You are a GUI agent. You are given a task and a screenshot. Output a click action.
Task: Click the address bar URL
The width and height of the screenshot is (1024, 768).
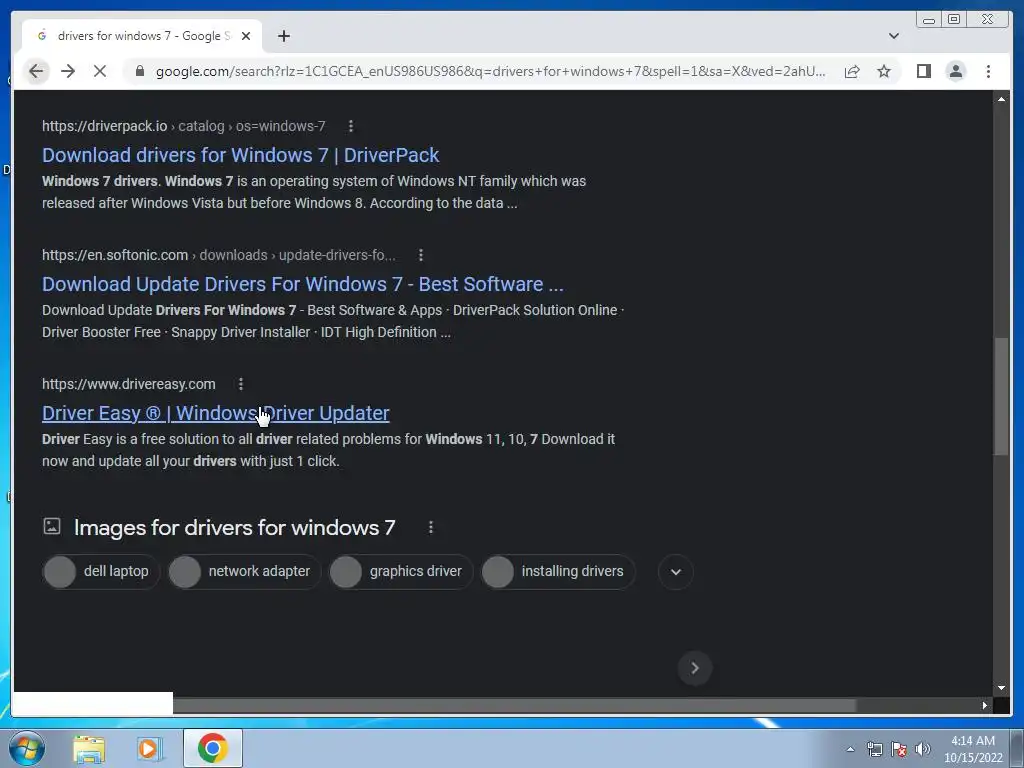[x=490, y=71]
